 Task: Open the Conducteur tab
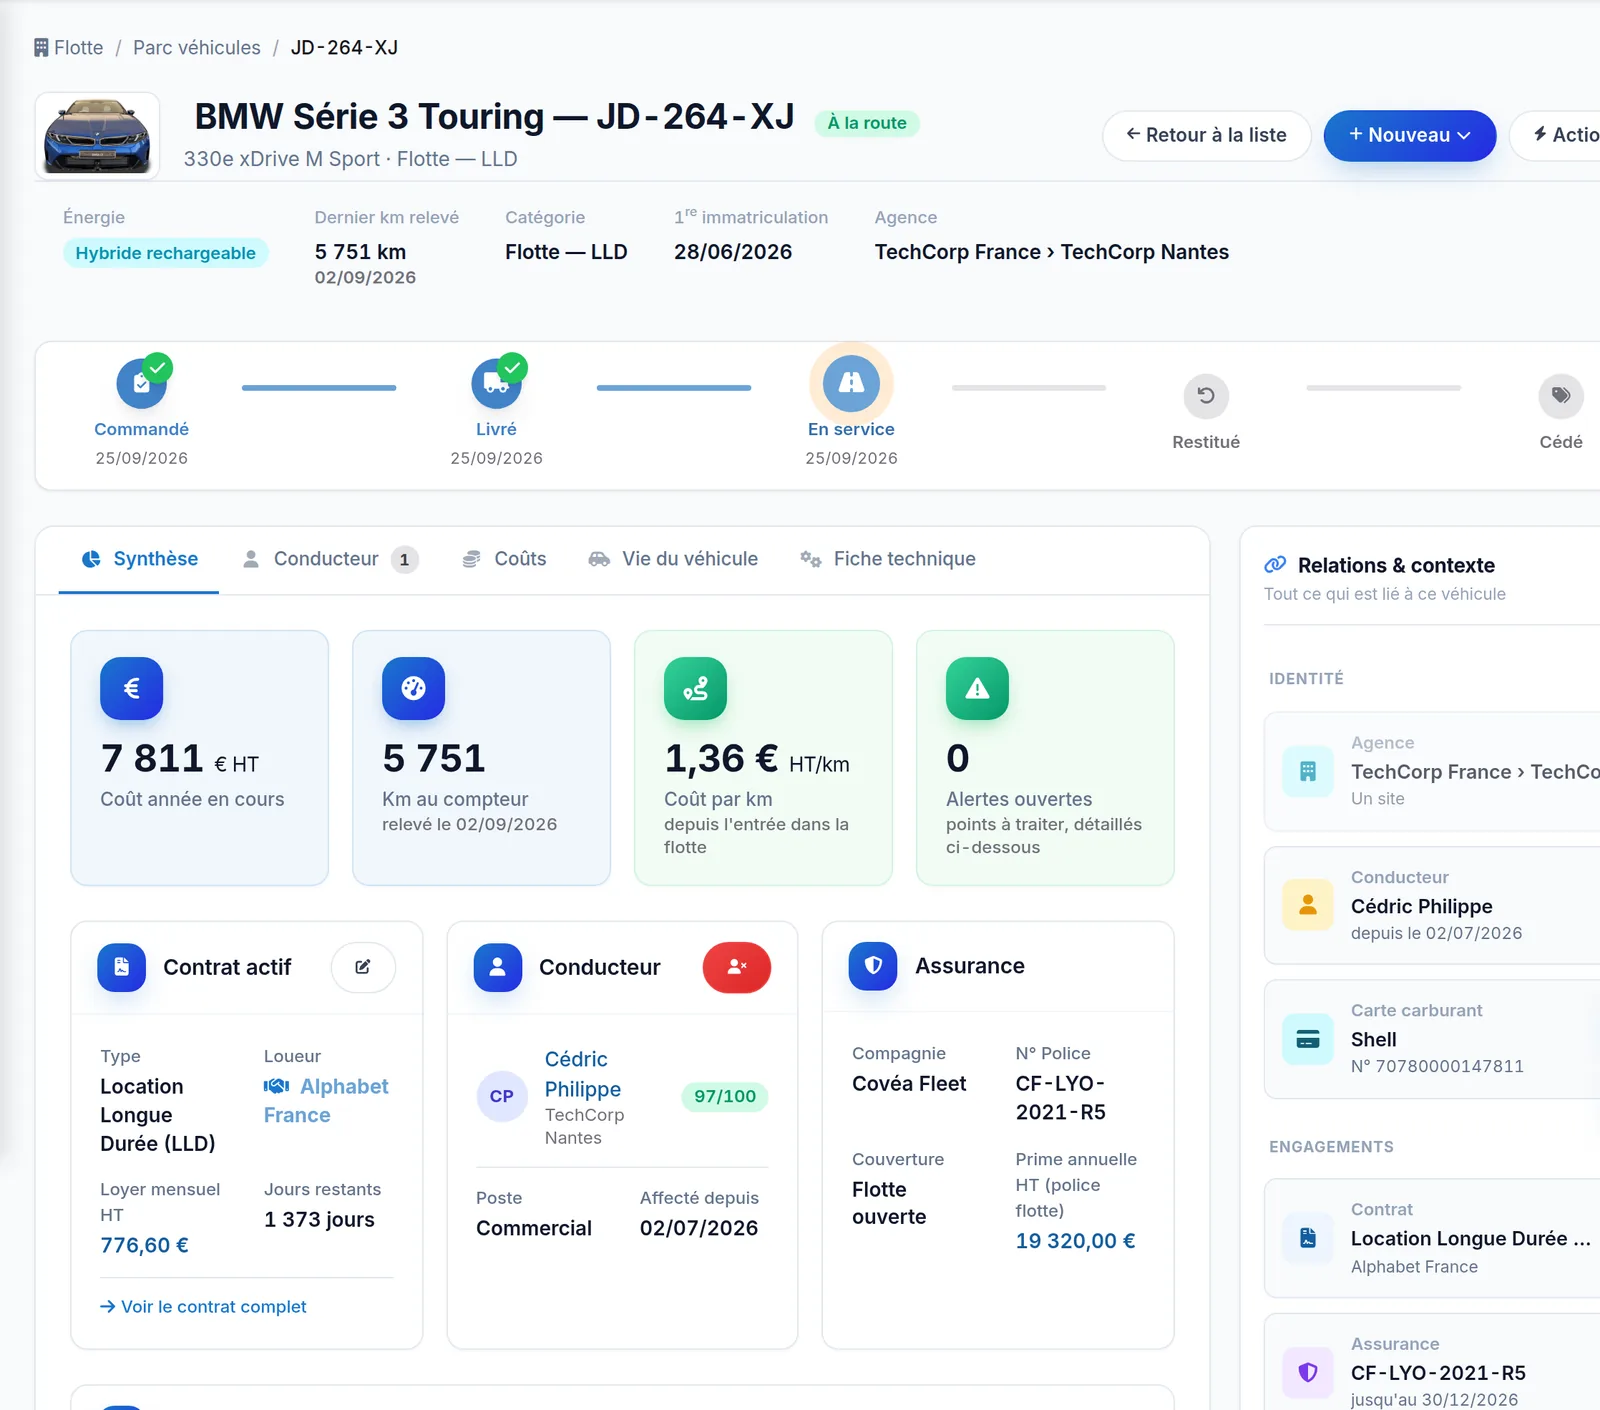point(330,559)
